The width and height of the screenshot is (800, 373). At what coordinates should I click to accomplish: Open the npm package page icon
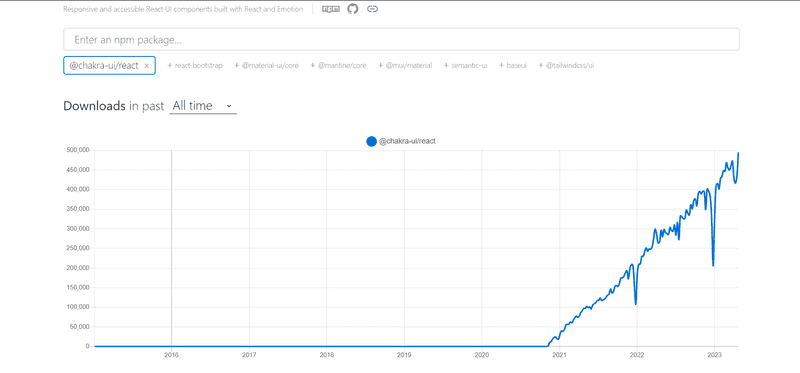pyautogui.click(x=331, y=9)
